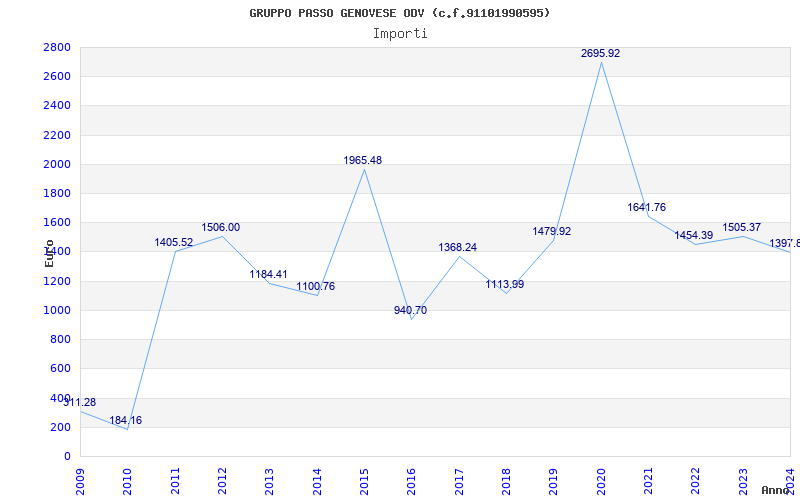Click the 2023 x-axis year label

point(743,482)
